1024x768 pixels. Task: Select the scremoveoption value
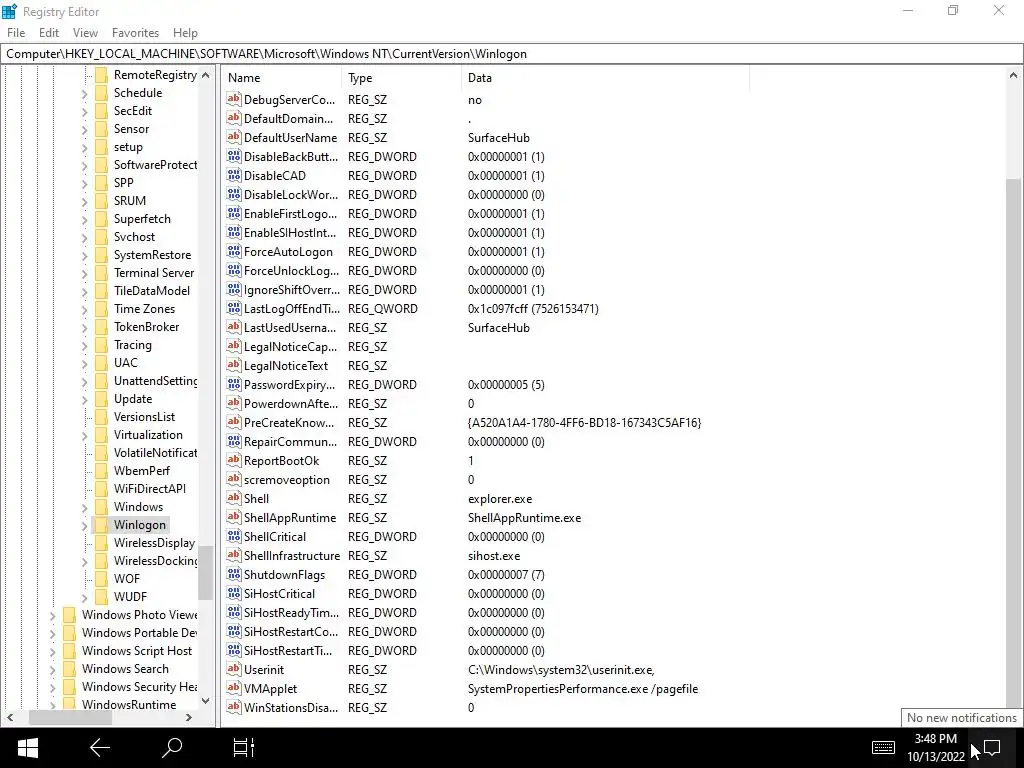pos(287,479)
